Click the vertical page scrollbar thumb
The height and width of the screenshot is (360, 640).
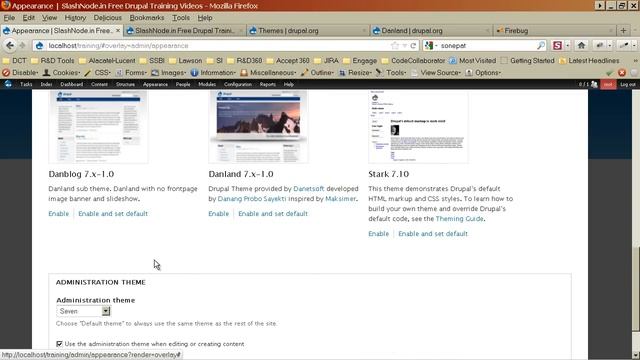pos(636,289)
